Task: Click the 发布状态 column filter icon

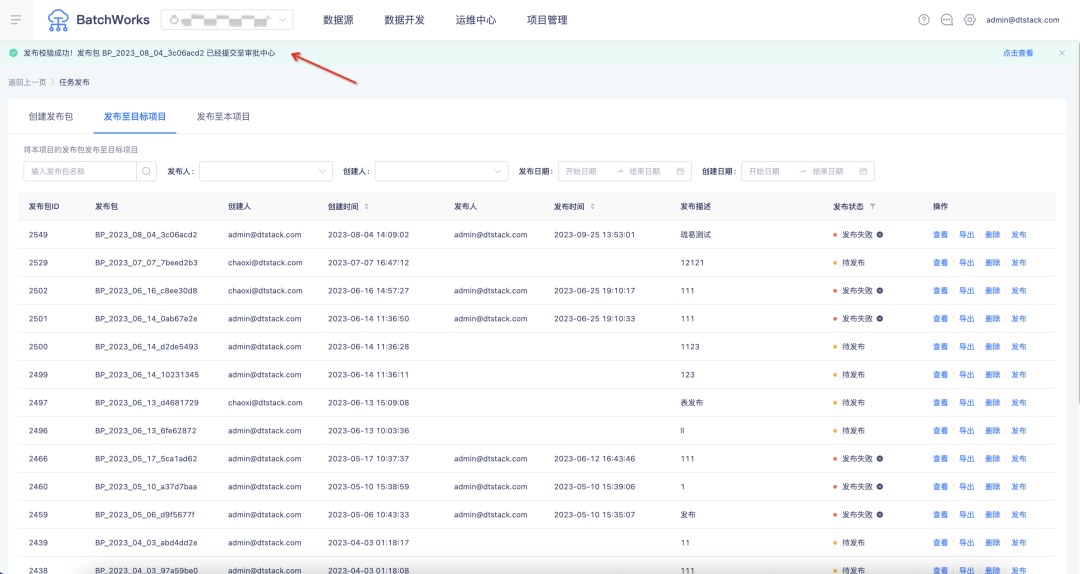Action: pyautogui.click(x=872, y=207)
